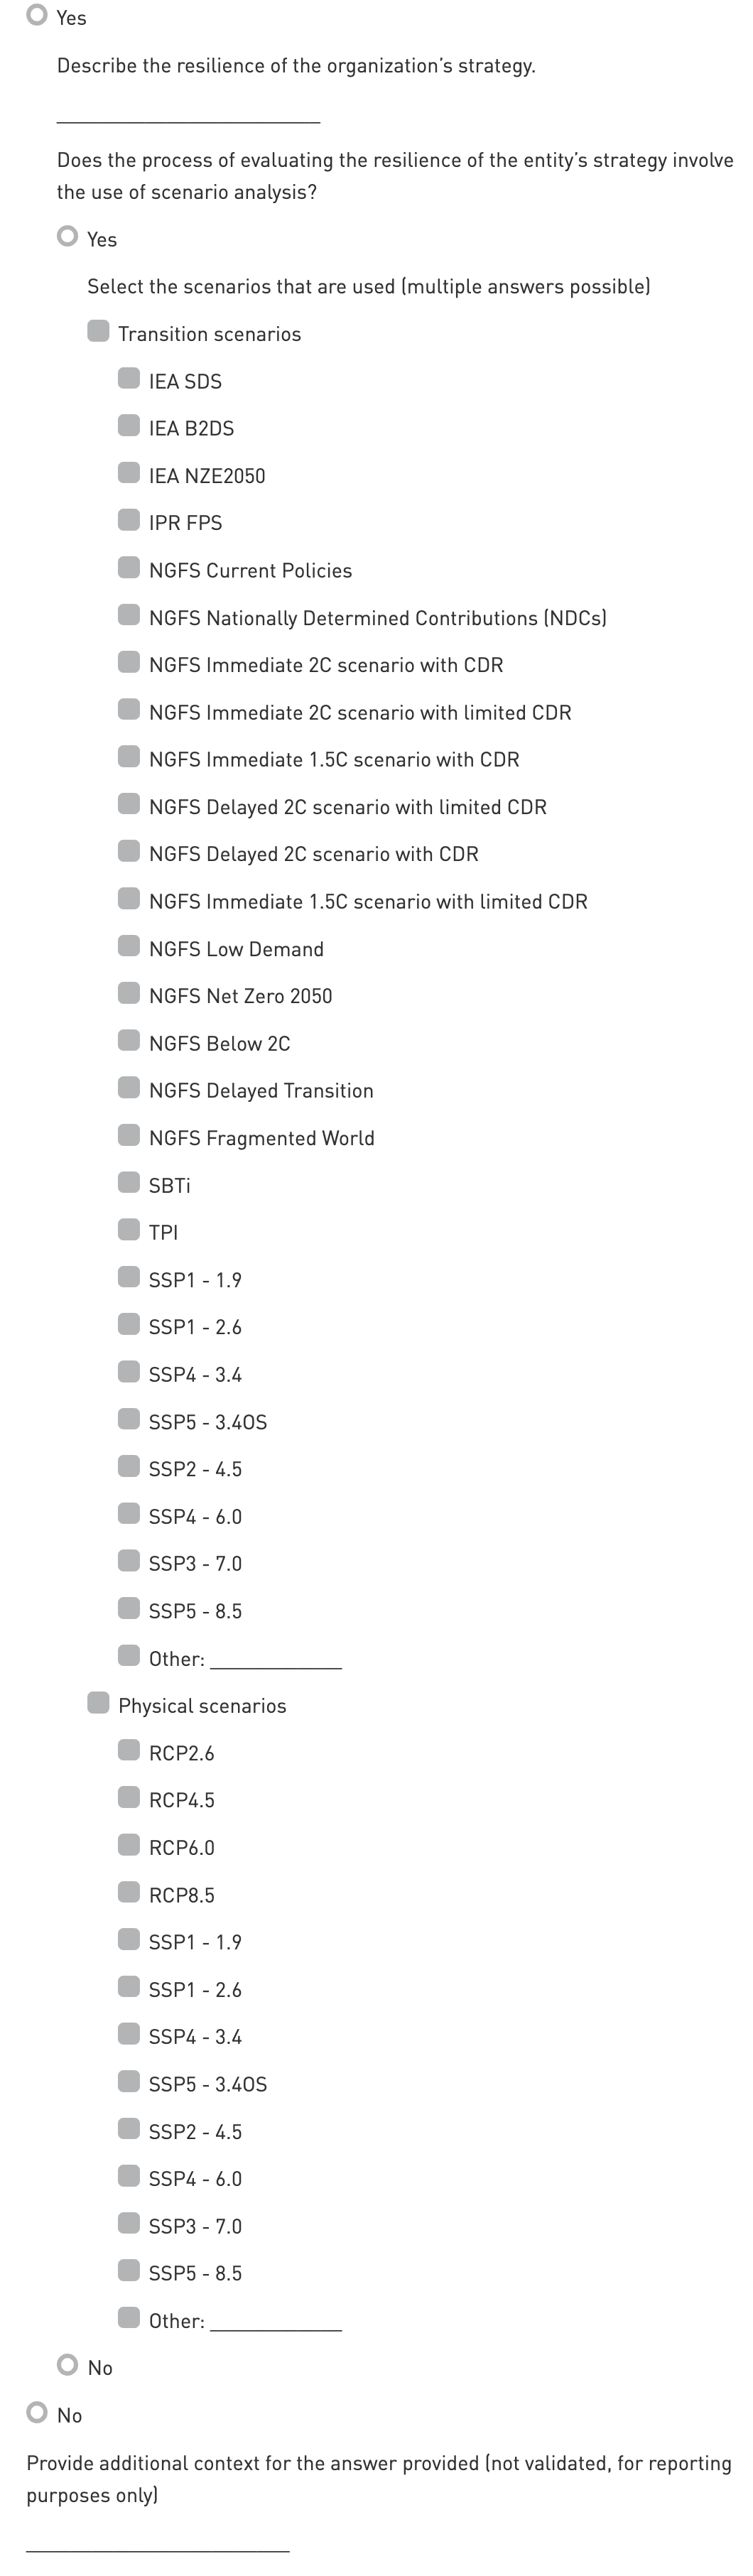Enable the RCP8.5 scenario checkbox
Image resolution: width=753 pixels, height=2576 pixels.
pos(129,1892)
